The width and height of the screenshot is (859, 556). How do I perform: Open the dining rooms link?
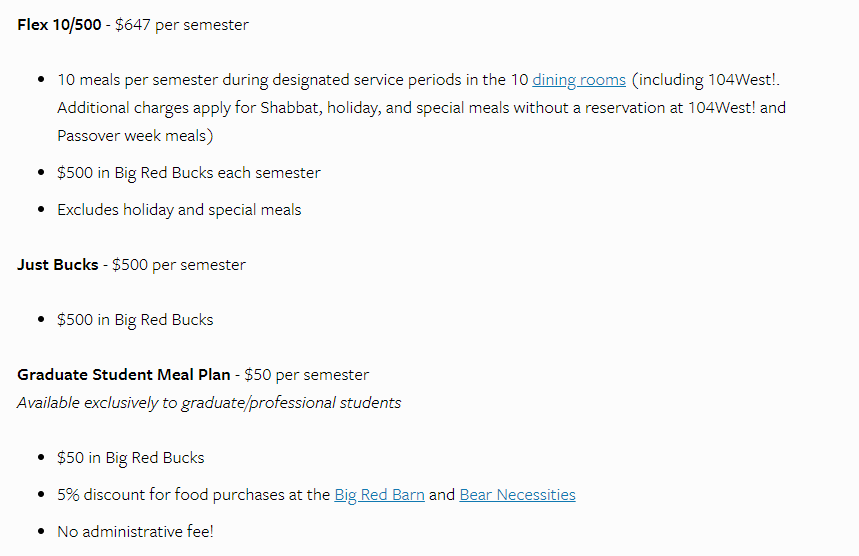(x=579, y=80)
